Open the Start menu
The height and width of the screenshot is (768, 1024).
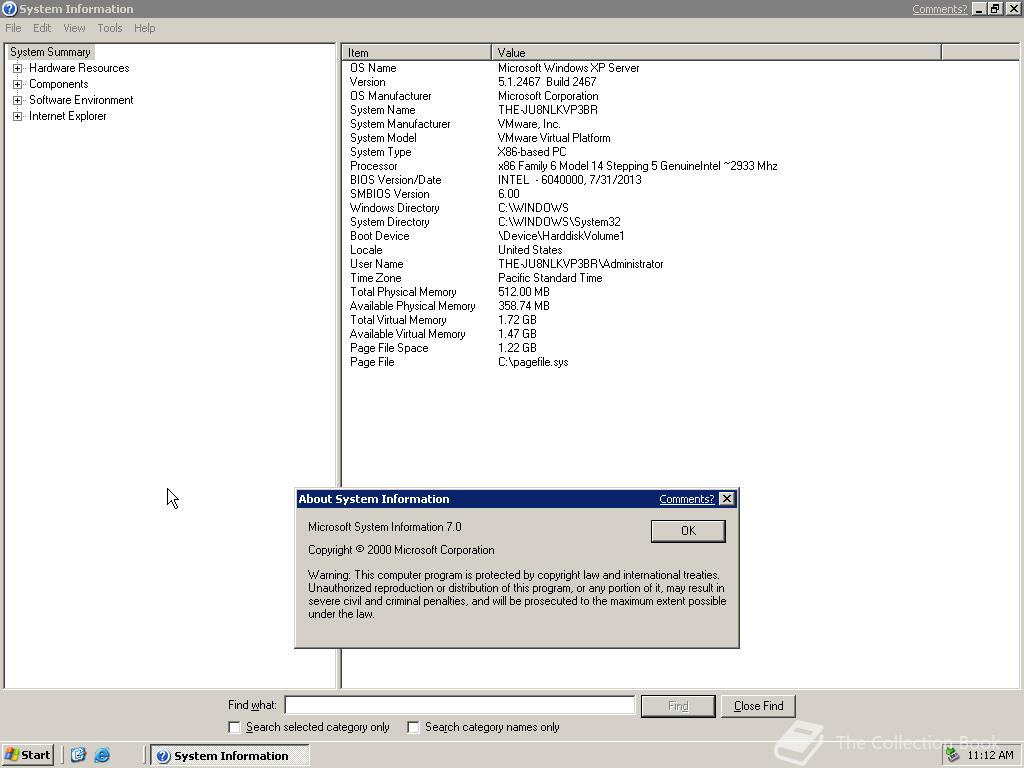click(27, 755)
